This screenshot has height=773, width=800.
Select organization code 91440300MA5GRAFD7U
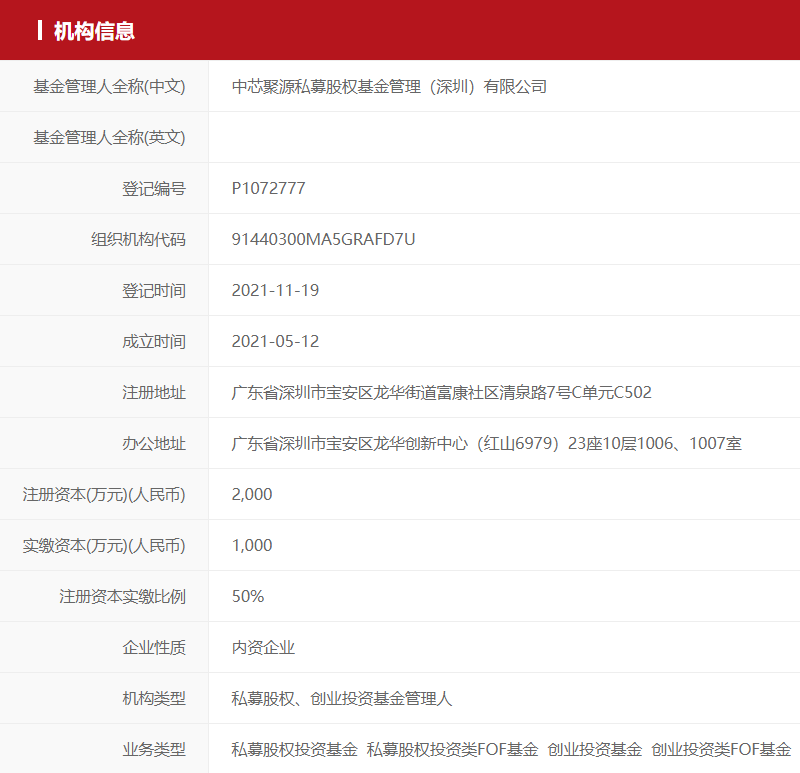[323, 239]
